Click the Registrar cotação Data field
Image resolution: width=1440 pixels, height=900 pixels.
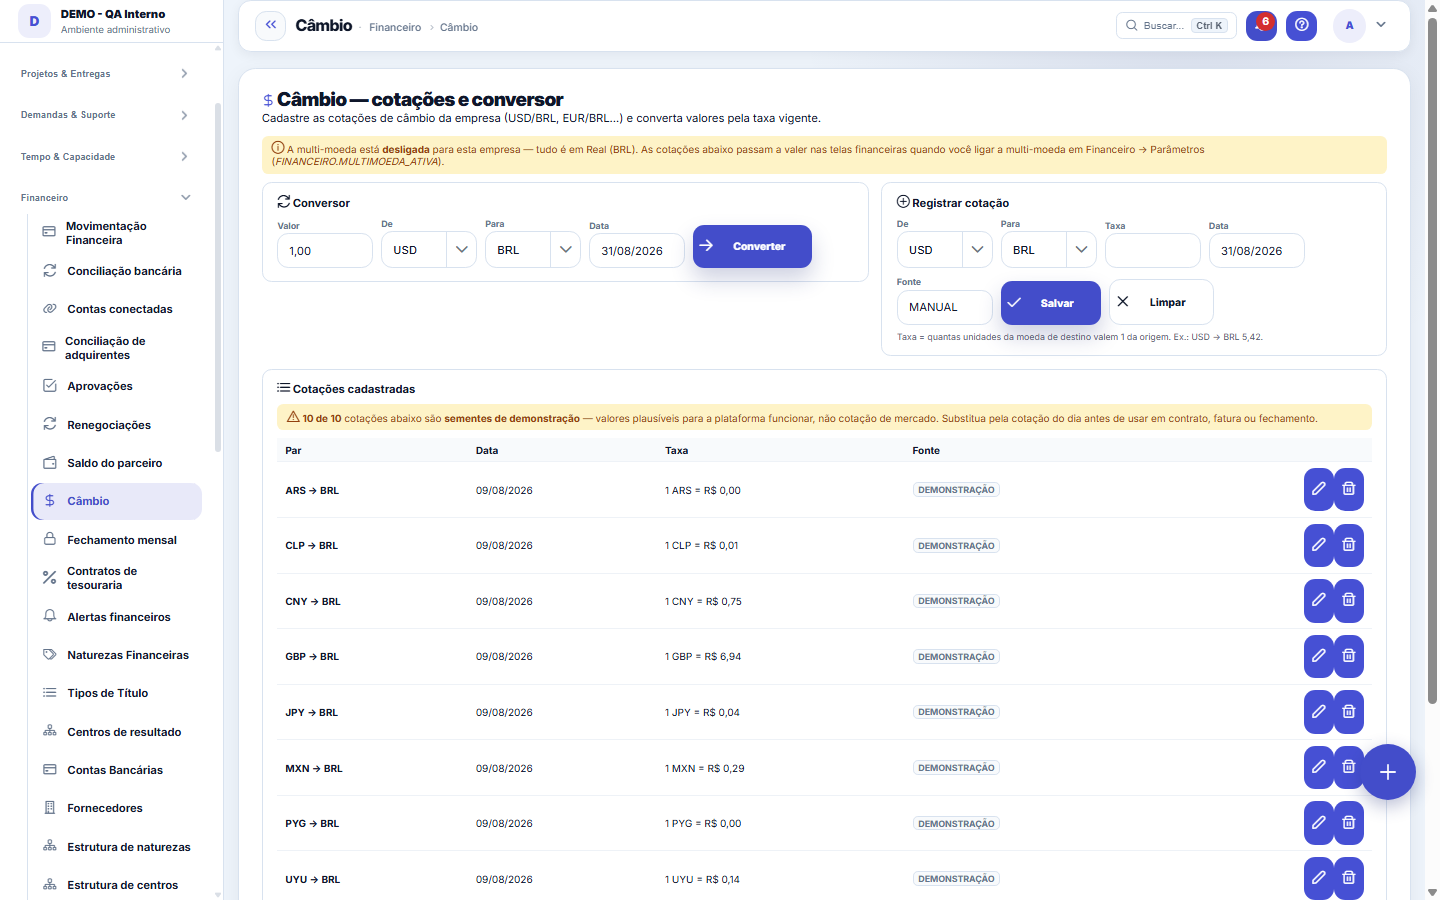1257,251
